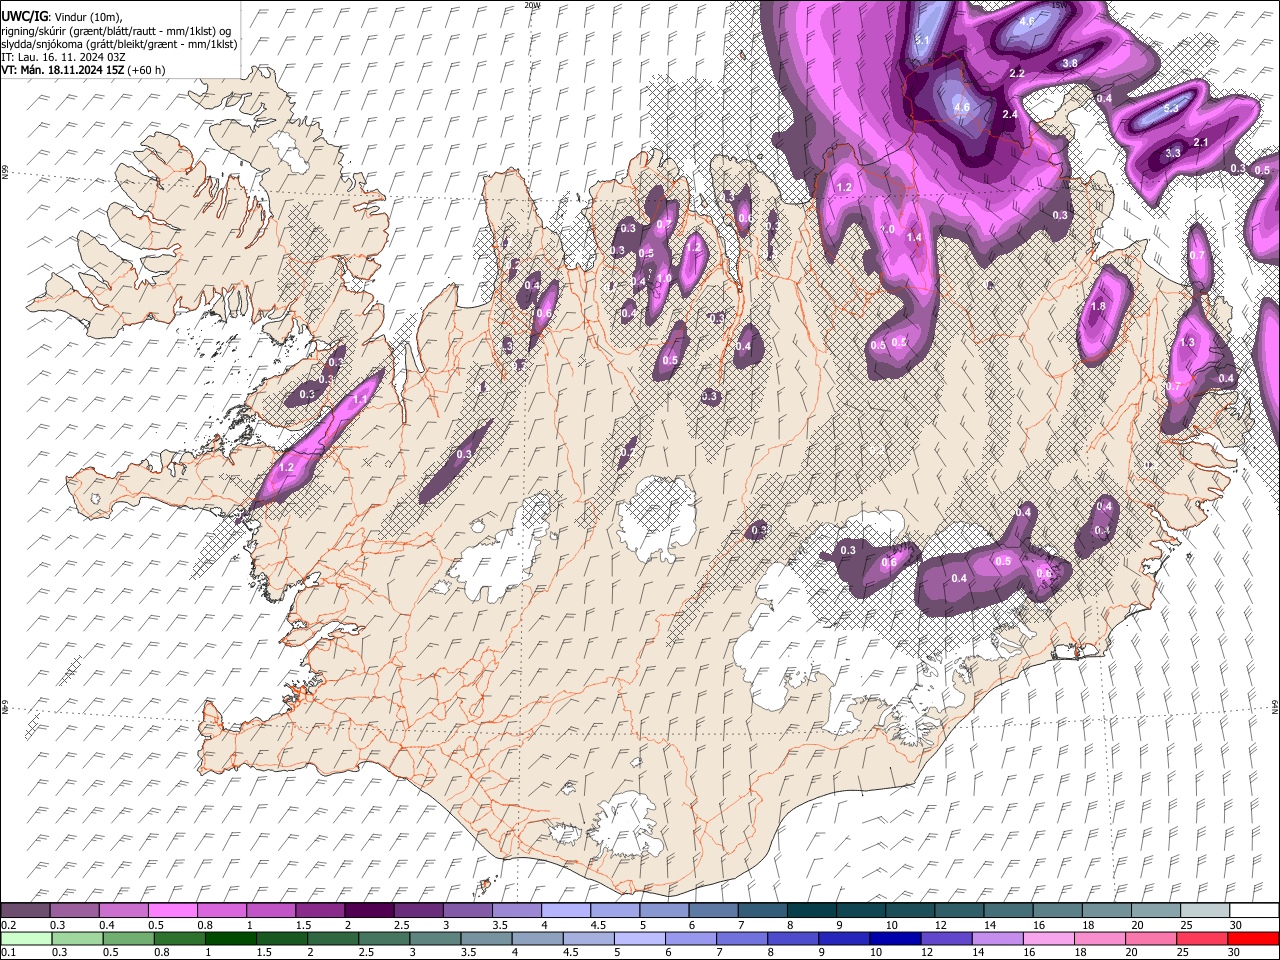Click the 2.2 precipitation value on the map

(1017, 74)
